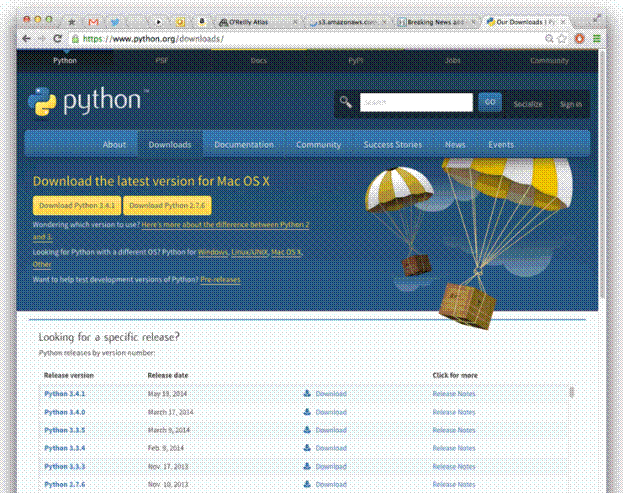Reload the page with the refresh icon
Screen dimensions: 624x494
click(57, 39)
